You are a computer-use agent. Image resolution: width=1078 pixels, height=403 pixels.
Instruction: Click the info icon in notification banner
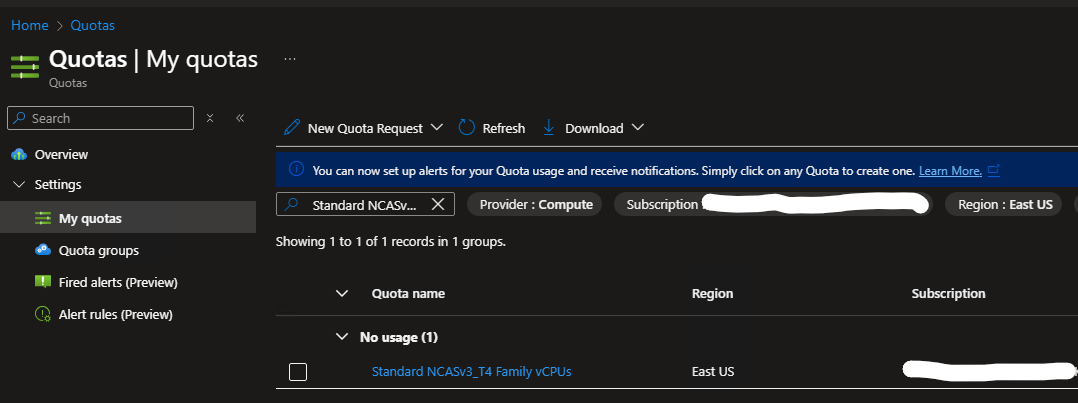point(296,169)
